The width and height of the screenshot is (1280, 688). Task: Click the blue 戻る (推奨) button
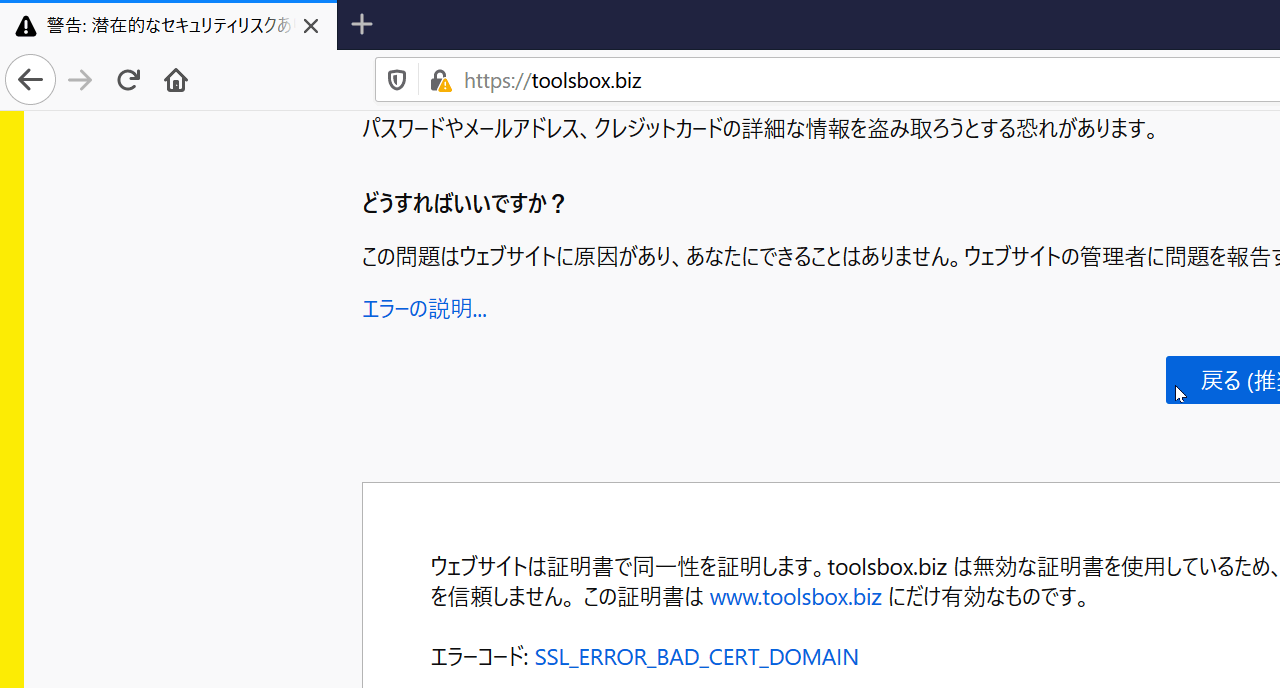(1223, 380)
